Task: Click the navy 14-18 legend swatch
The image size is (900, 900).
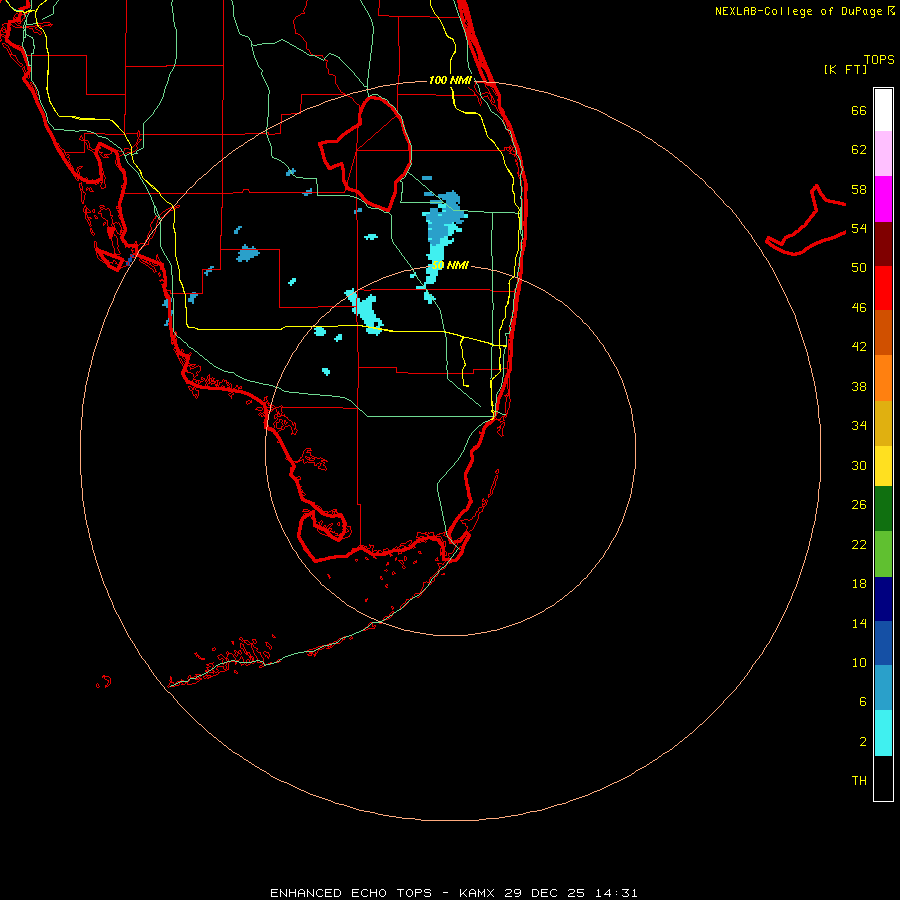Action: click(883, 599)
